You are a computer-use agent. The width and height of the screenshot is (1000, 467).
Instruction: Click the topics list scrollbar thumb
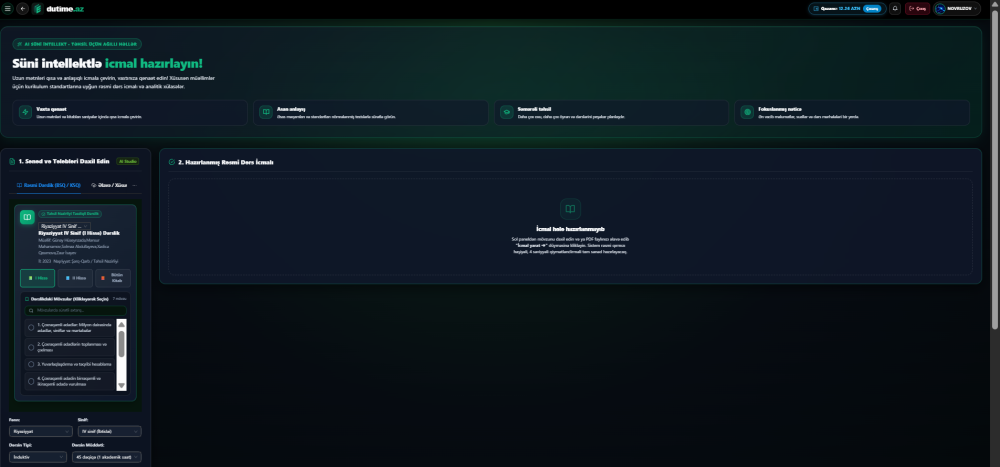click(121, 344)
